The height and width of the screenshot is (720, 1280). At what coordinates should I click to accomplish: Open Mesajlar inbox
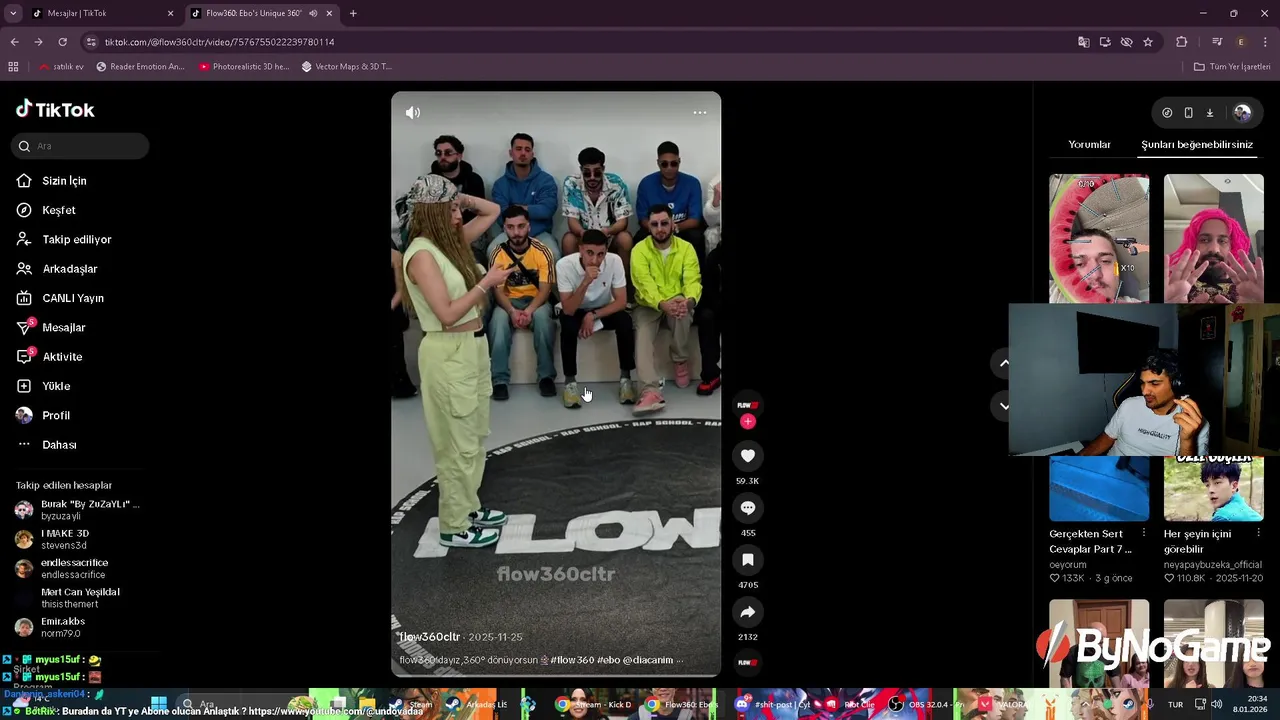click(x=51, y=328)
